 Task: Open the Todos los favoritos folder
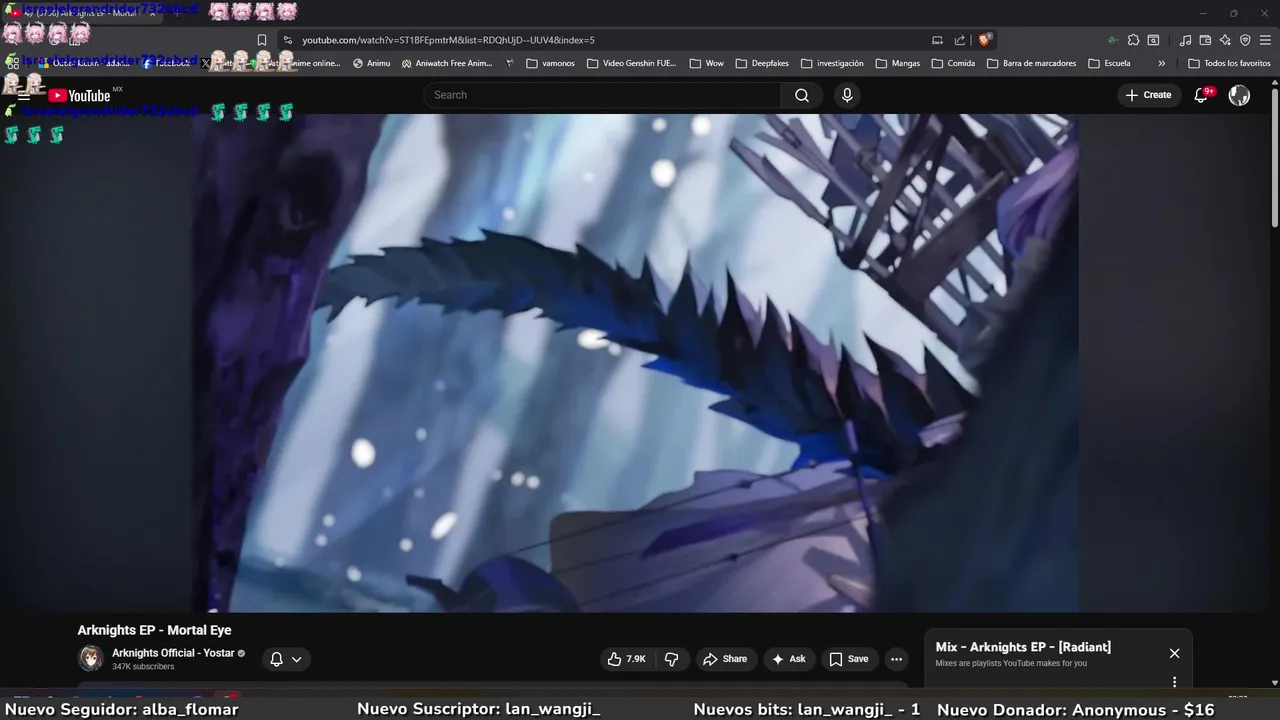pos(1229,63)
